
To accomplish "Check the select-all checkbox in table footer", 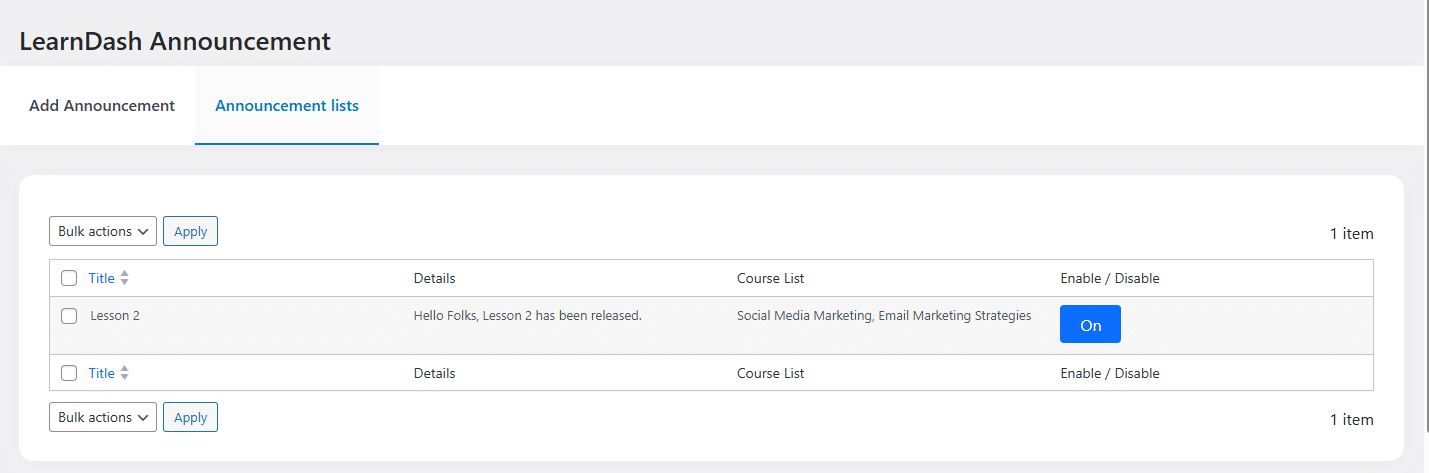I will [x=69, y=373].
